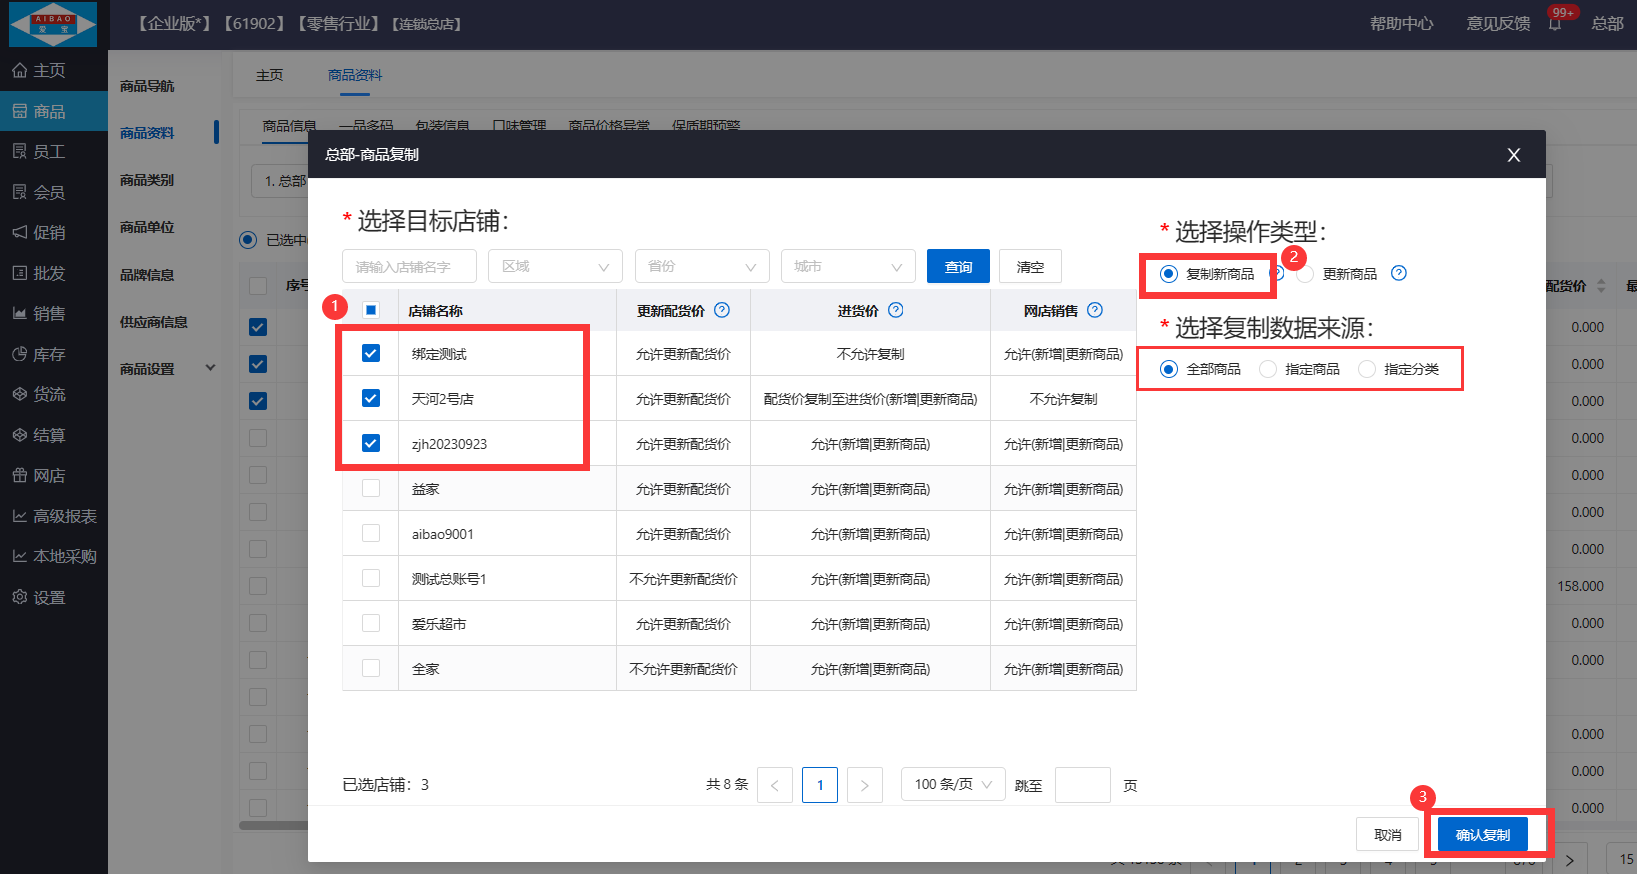This screenshot has width=1637, height=874.
Task: Open the 区域 dropdown
Action: [555, 266]
